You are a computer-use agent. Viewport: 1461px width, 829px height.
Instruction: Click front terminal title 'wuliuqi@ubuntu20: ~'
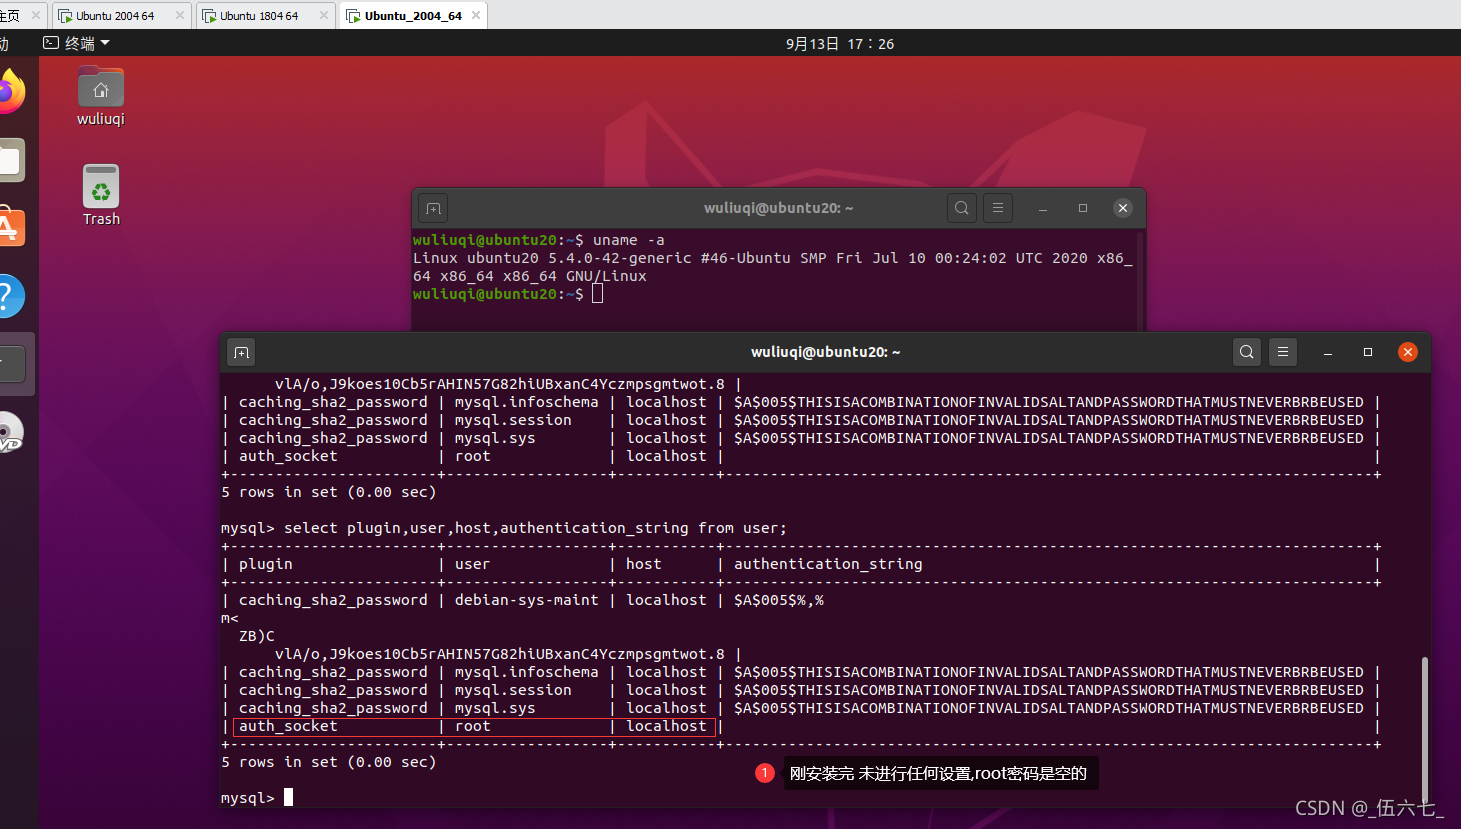[826, 352]
